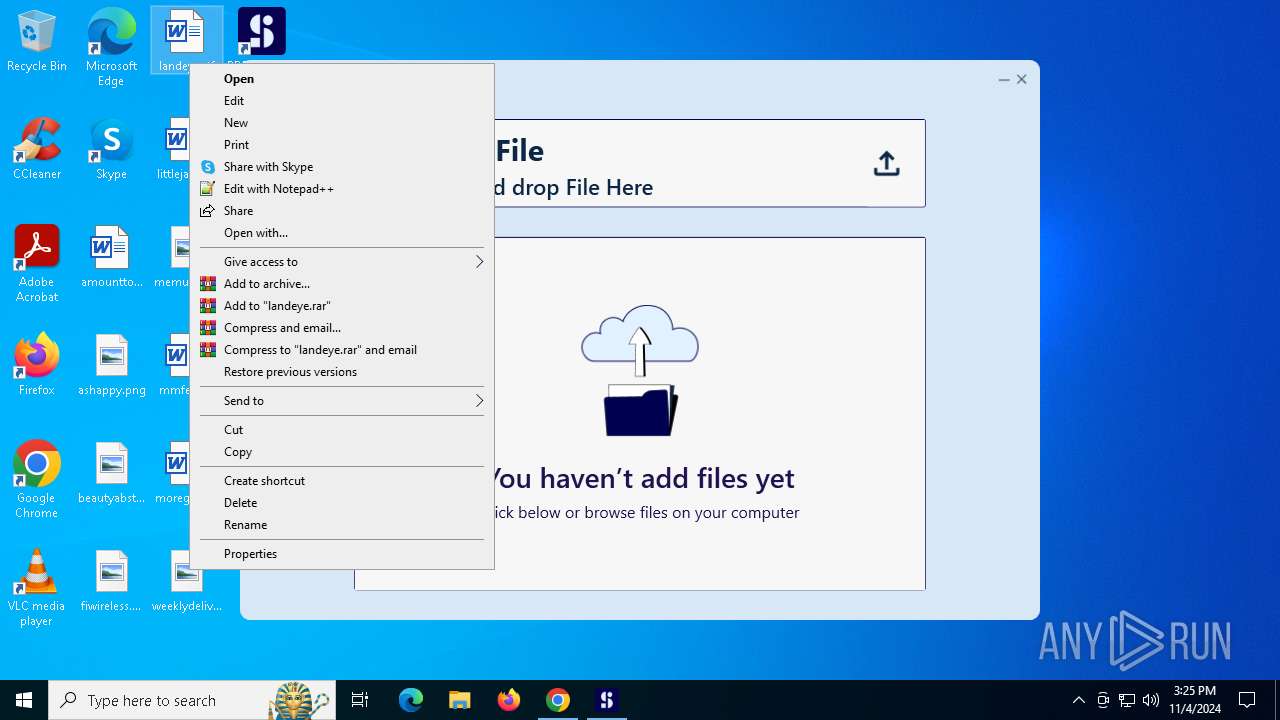The image size is (1280, 720).
Task: Select the Skype desktop shortcut
Action: (111, 149)
